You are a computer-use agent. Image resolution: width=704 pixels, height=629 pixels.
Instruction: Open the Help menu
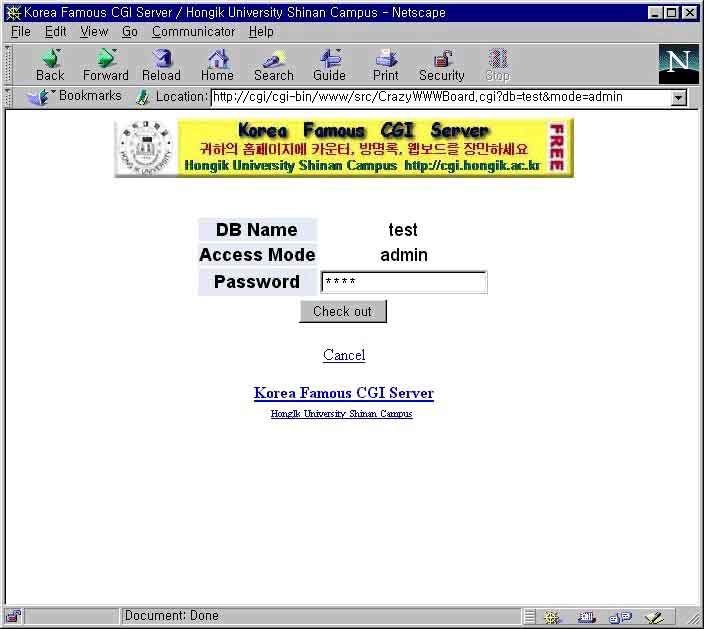click(x=261, y=32)
